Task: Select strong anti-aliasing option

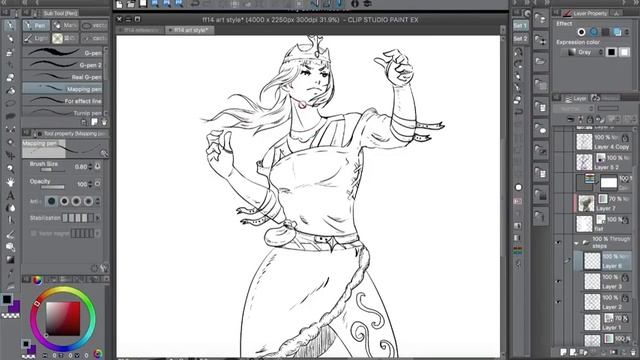Action: (x=88, y=201)
